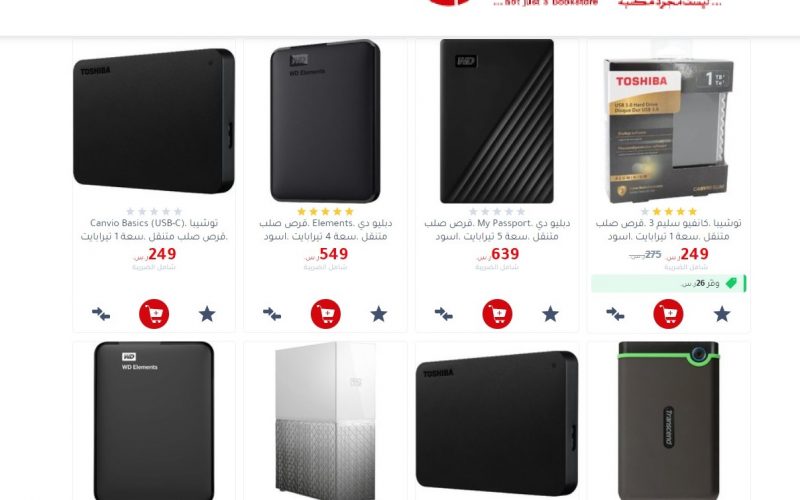Add Toshiba Canvio Slim 1TB to cart
The width and height of the screenshot is (800, 500).
pos(668,314)
